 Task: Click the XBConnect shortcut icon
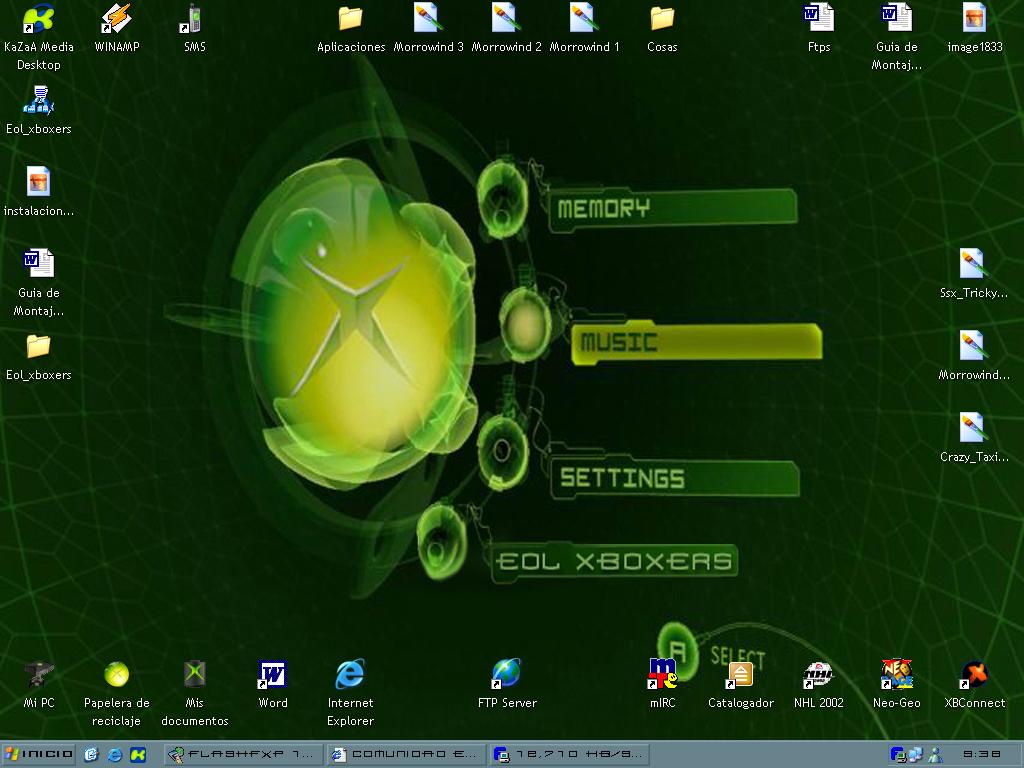pos(974,675)
